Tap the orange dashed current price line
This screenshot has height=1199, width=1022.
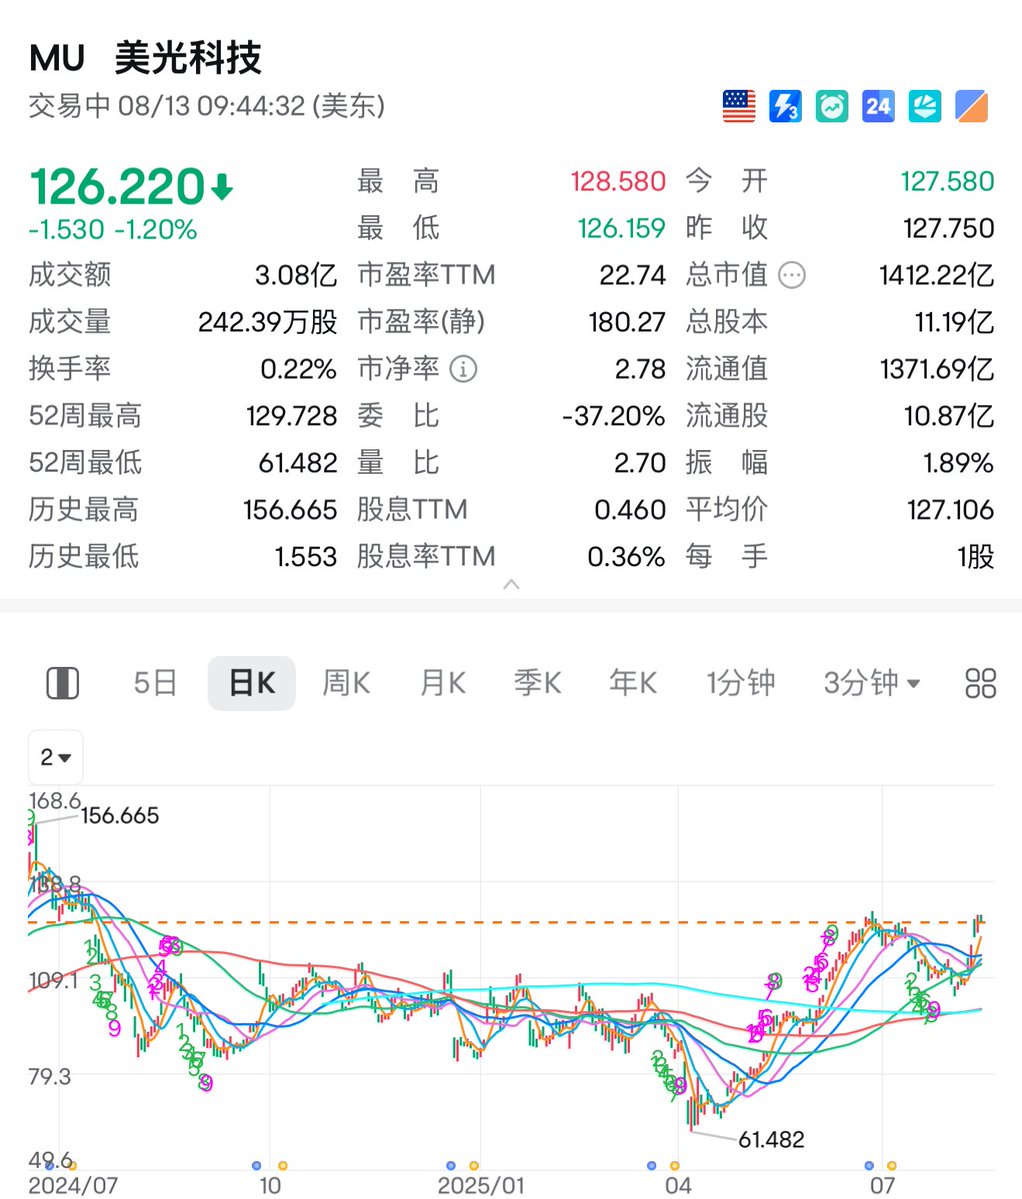pos(511,922)
